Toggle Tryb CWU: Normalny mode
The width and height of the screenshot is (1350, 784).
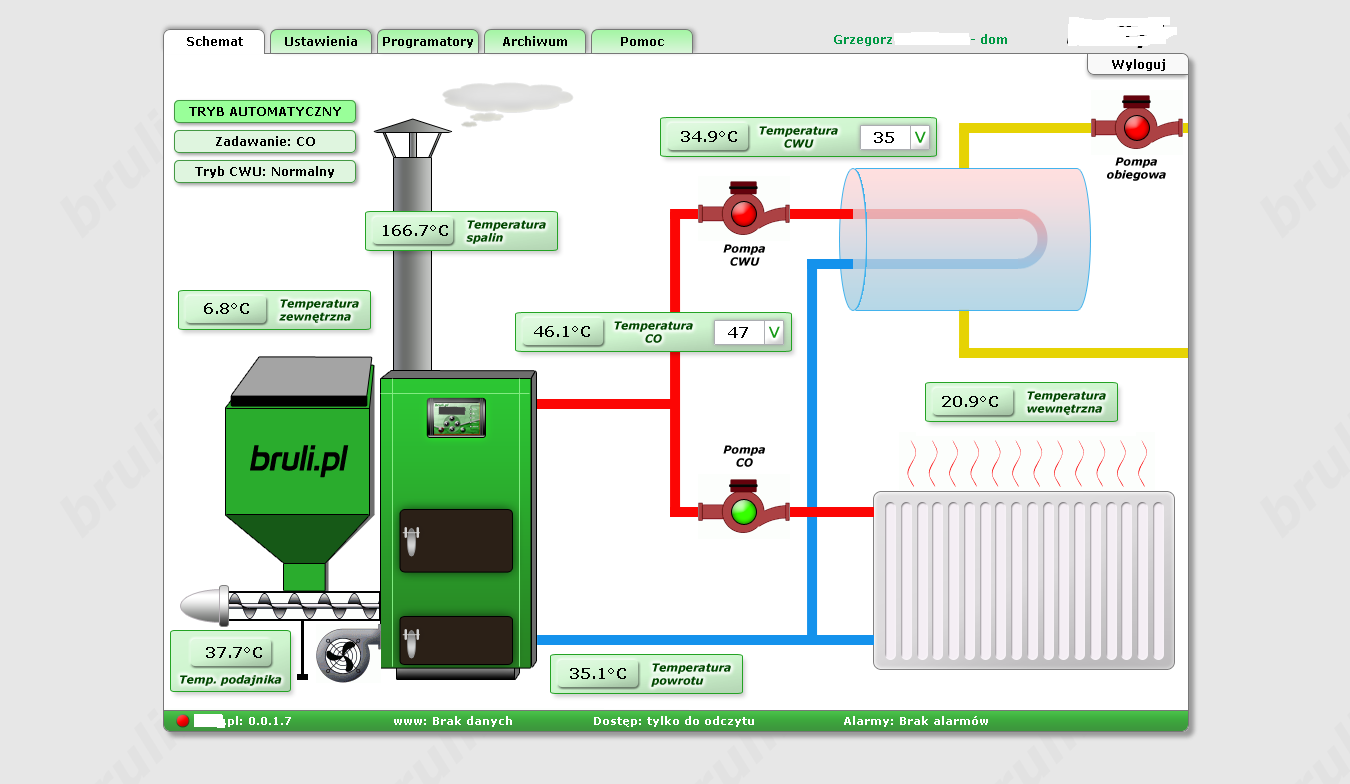point(265,171)
